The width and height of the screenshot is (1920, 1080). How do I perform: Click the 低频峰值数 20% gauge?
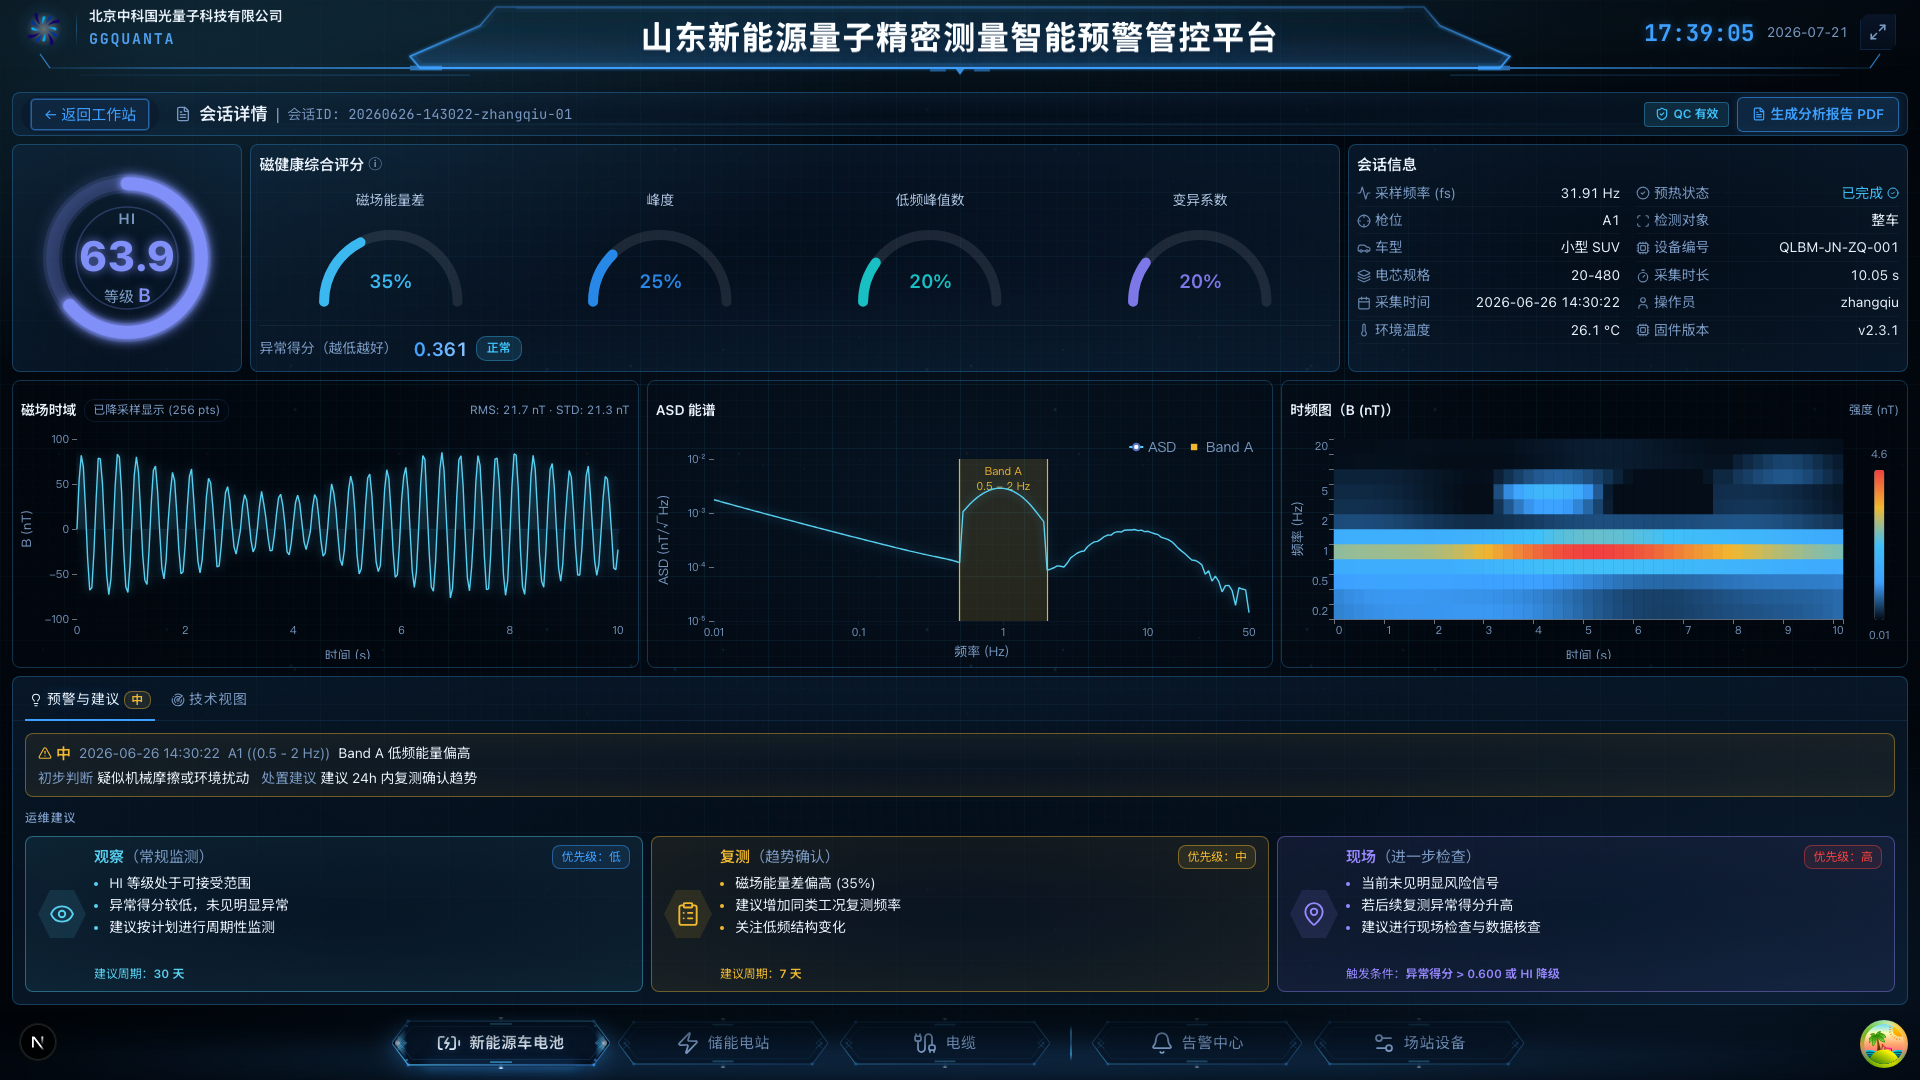930,268
